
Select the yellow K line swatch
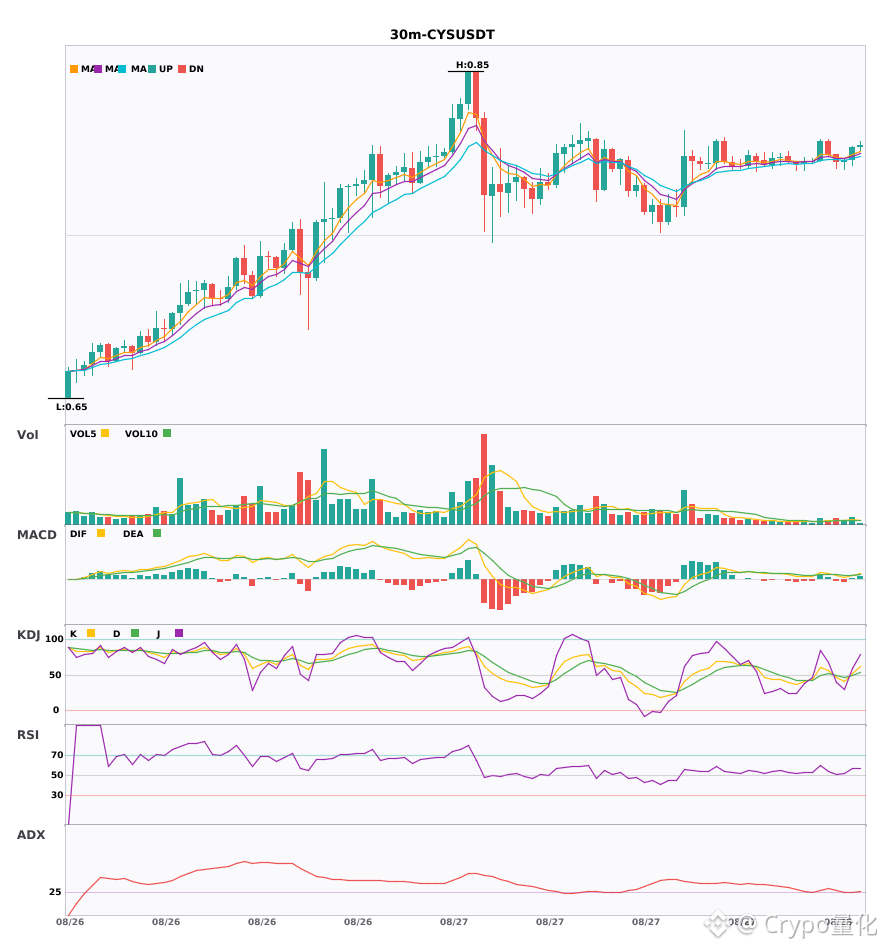(x=91, y=633)
